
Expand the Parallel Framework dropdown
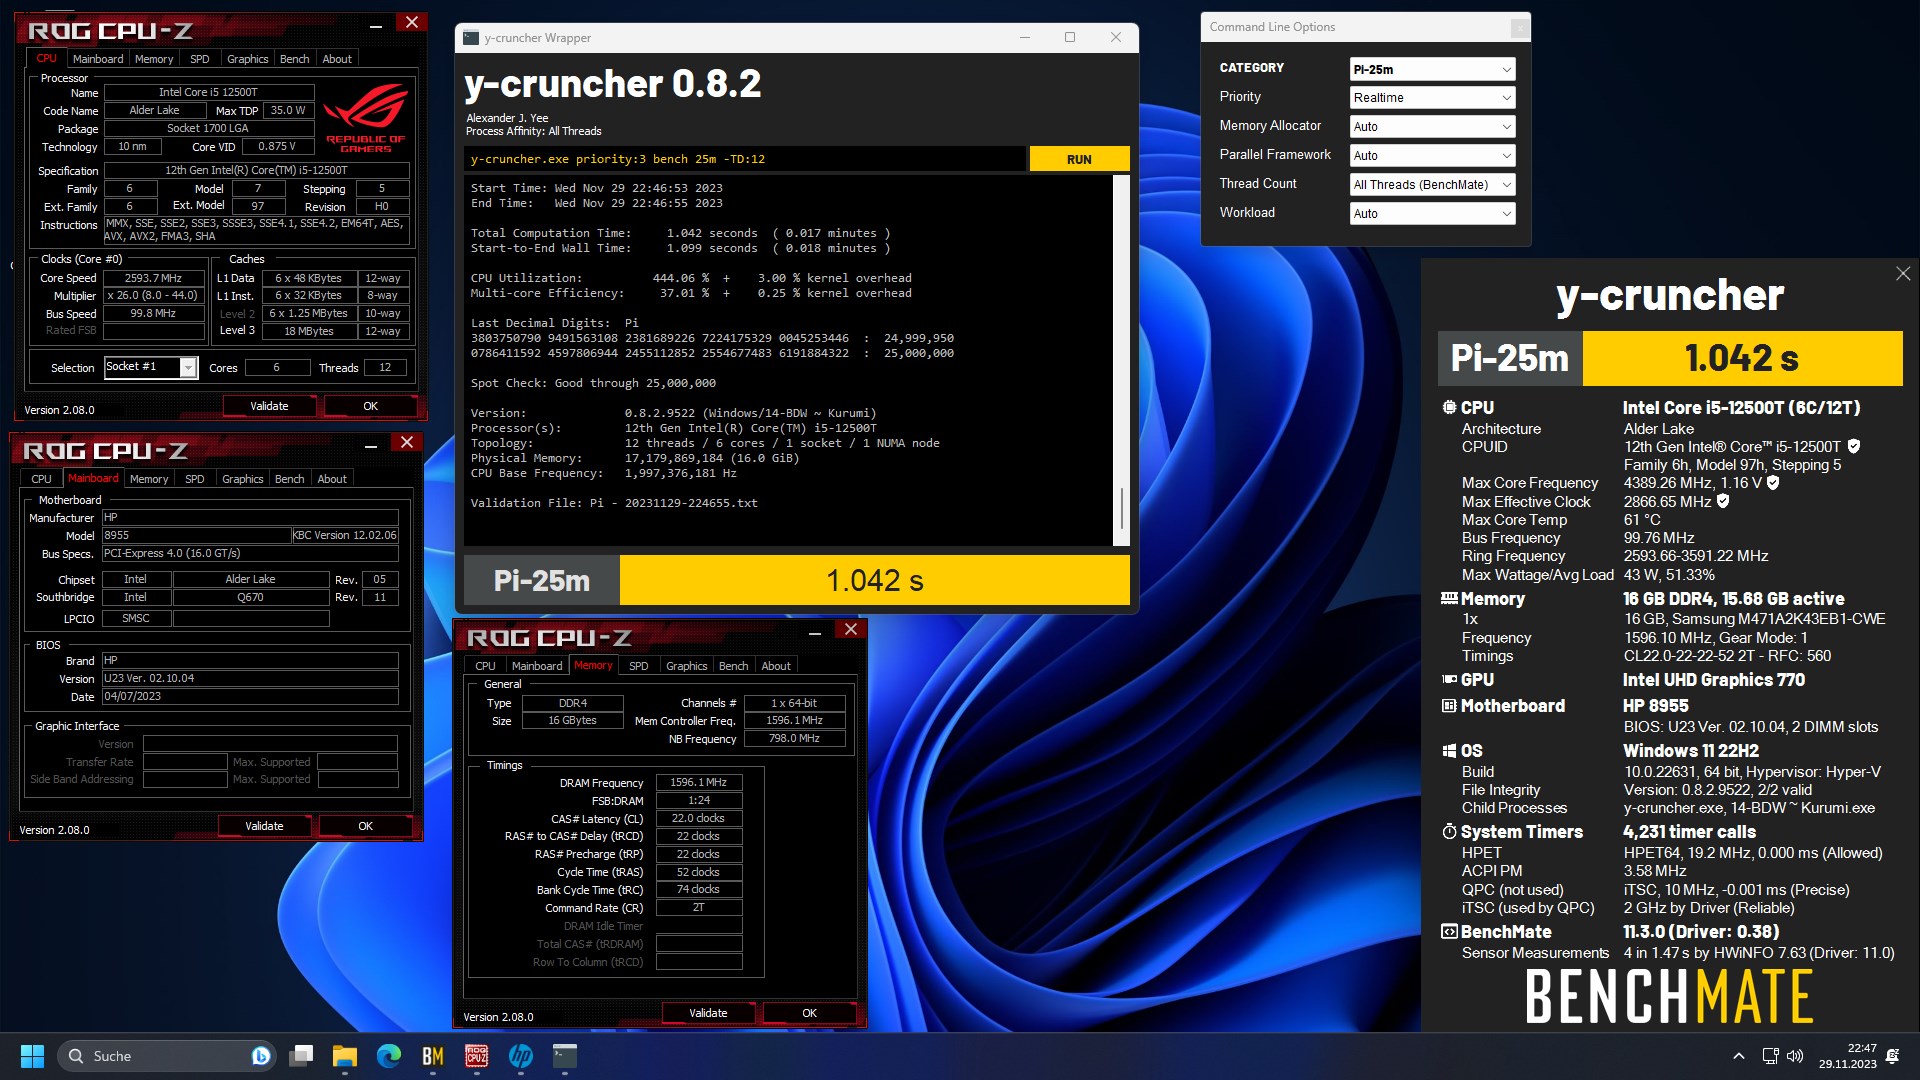(x=1432, y=156)
